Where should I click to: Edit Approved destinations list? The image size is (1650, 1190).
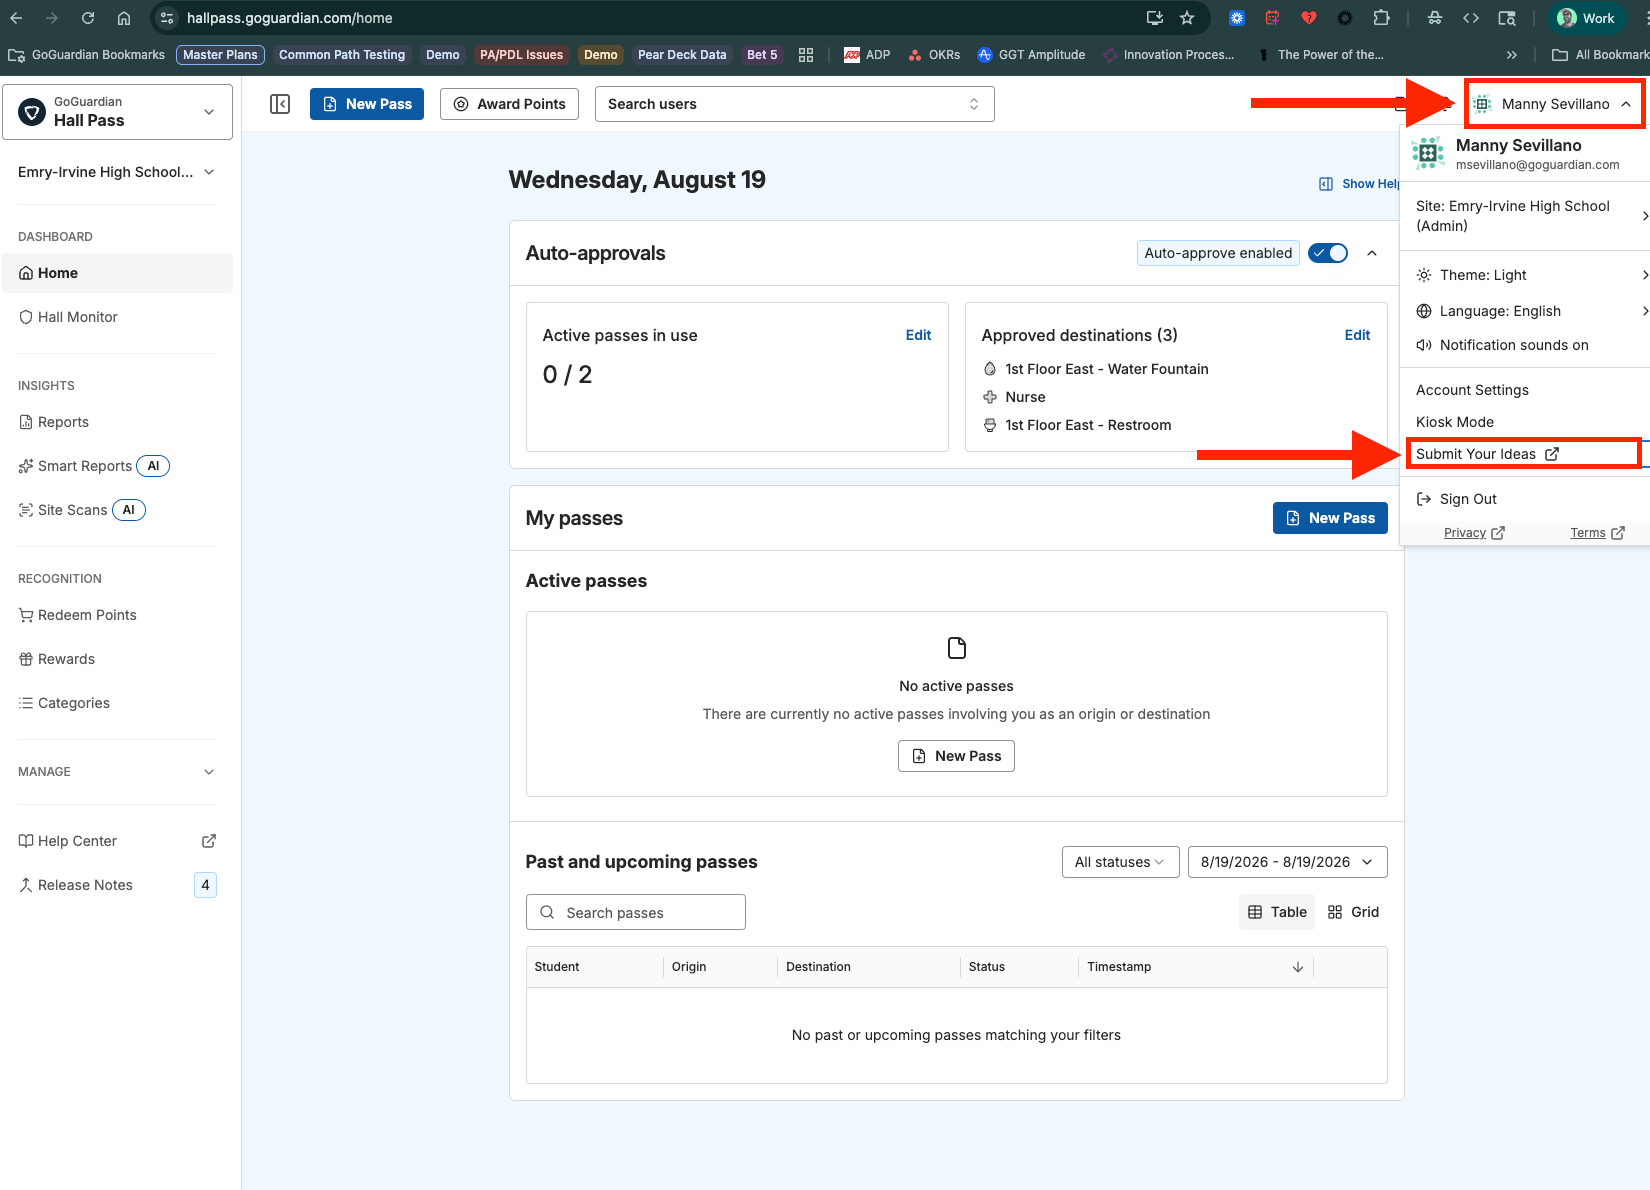pyautogui.click(x=1357, y=335)
